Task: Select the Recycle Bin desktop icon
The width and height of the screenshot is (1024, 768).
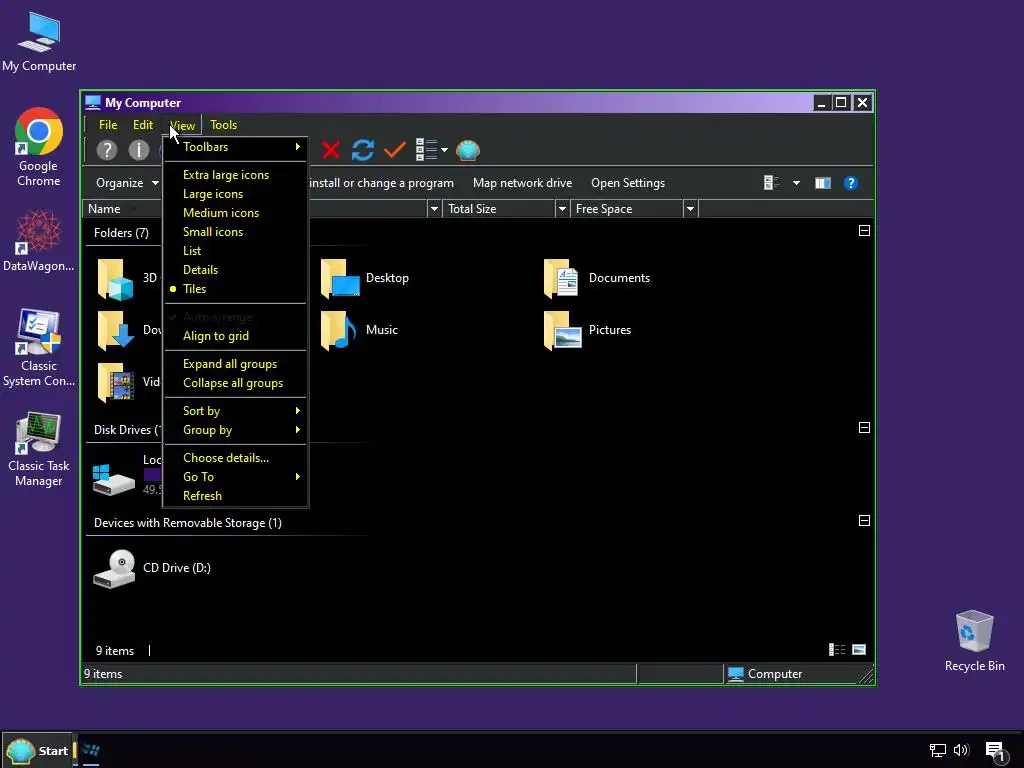Action: (974, 641)
